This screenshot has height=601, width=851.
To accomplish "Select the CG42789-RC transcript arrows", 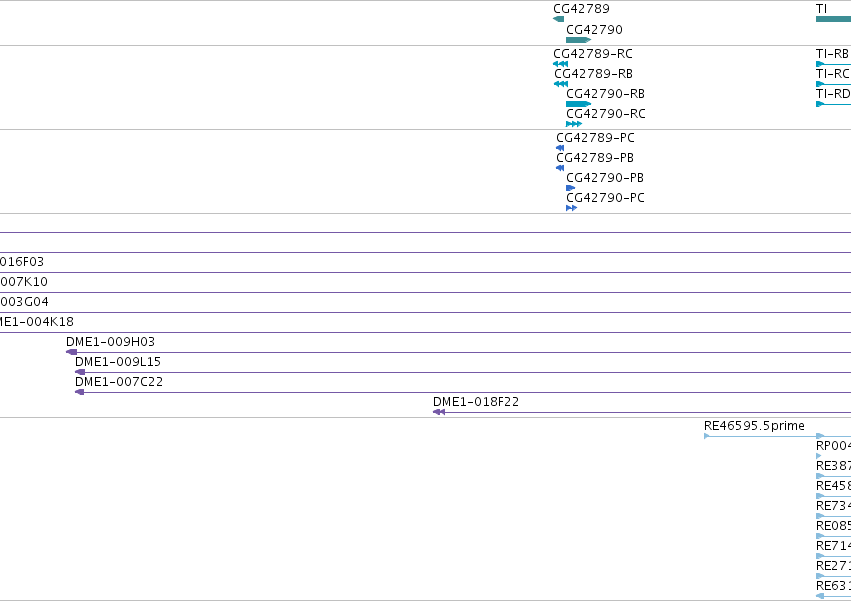I will click(x=561, y=64).
